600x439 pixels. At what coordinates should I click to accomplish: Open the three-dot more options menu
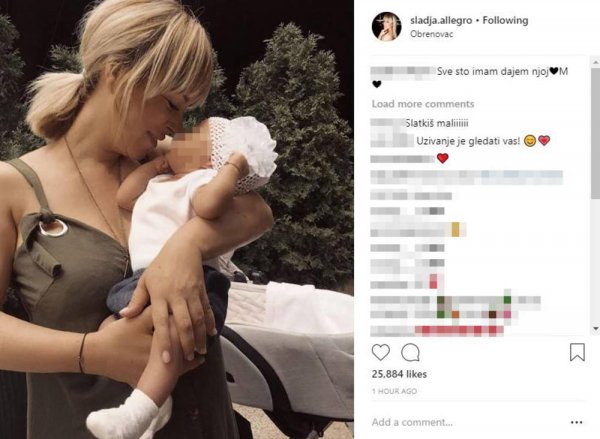pos(576,422)
